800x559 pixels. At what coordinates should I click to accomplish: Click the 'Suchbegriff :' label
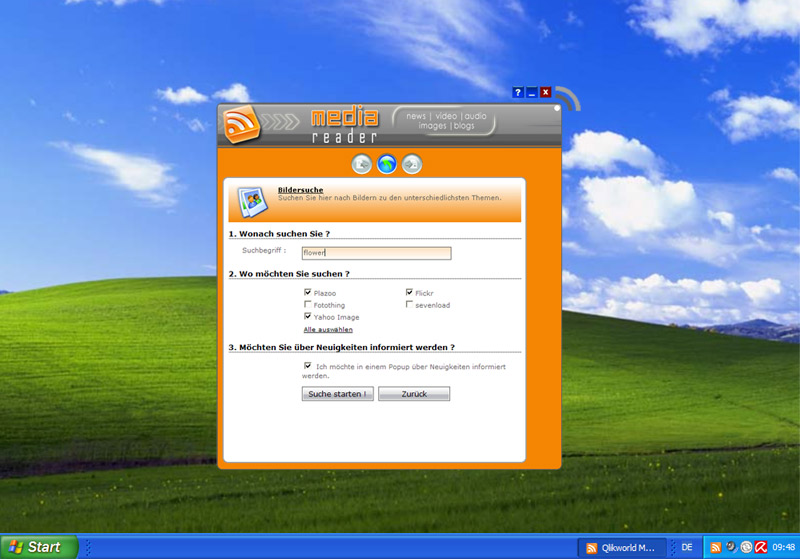264,250
